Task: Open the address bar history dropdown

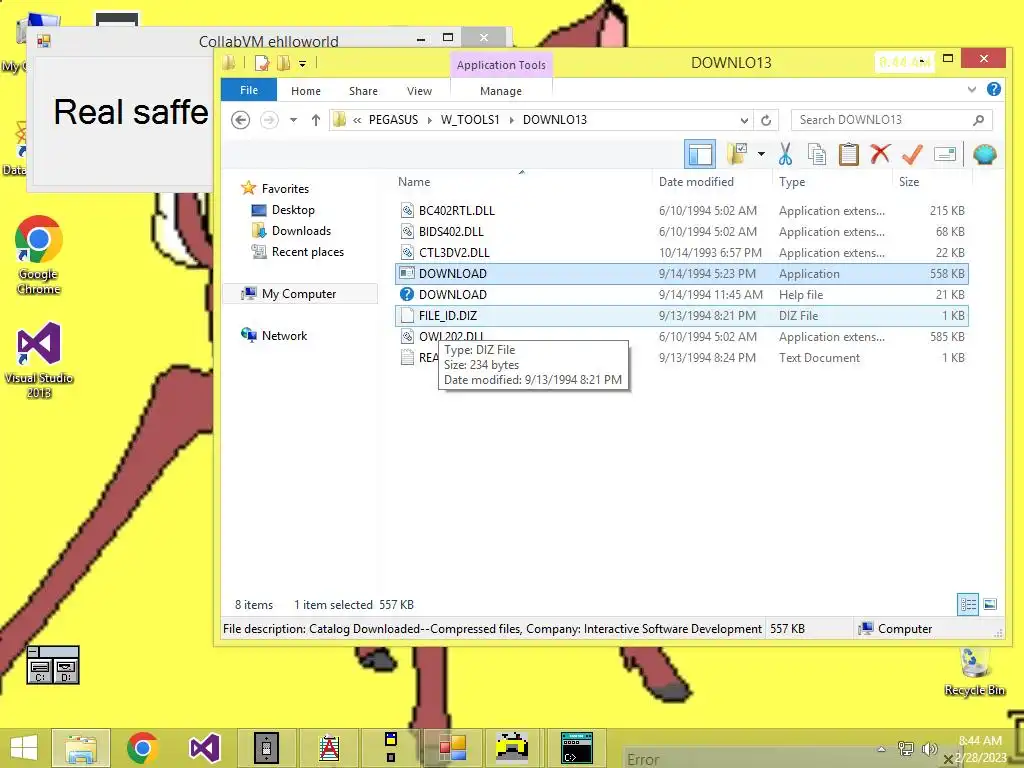Action: (744, 120)
